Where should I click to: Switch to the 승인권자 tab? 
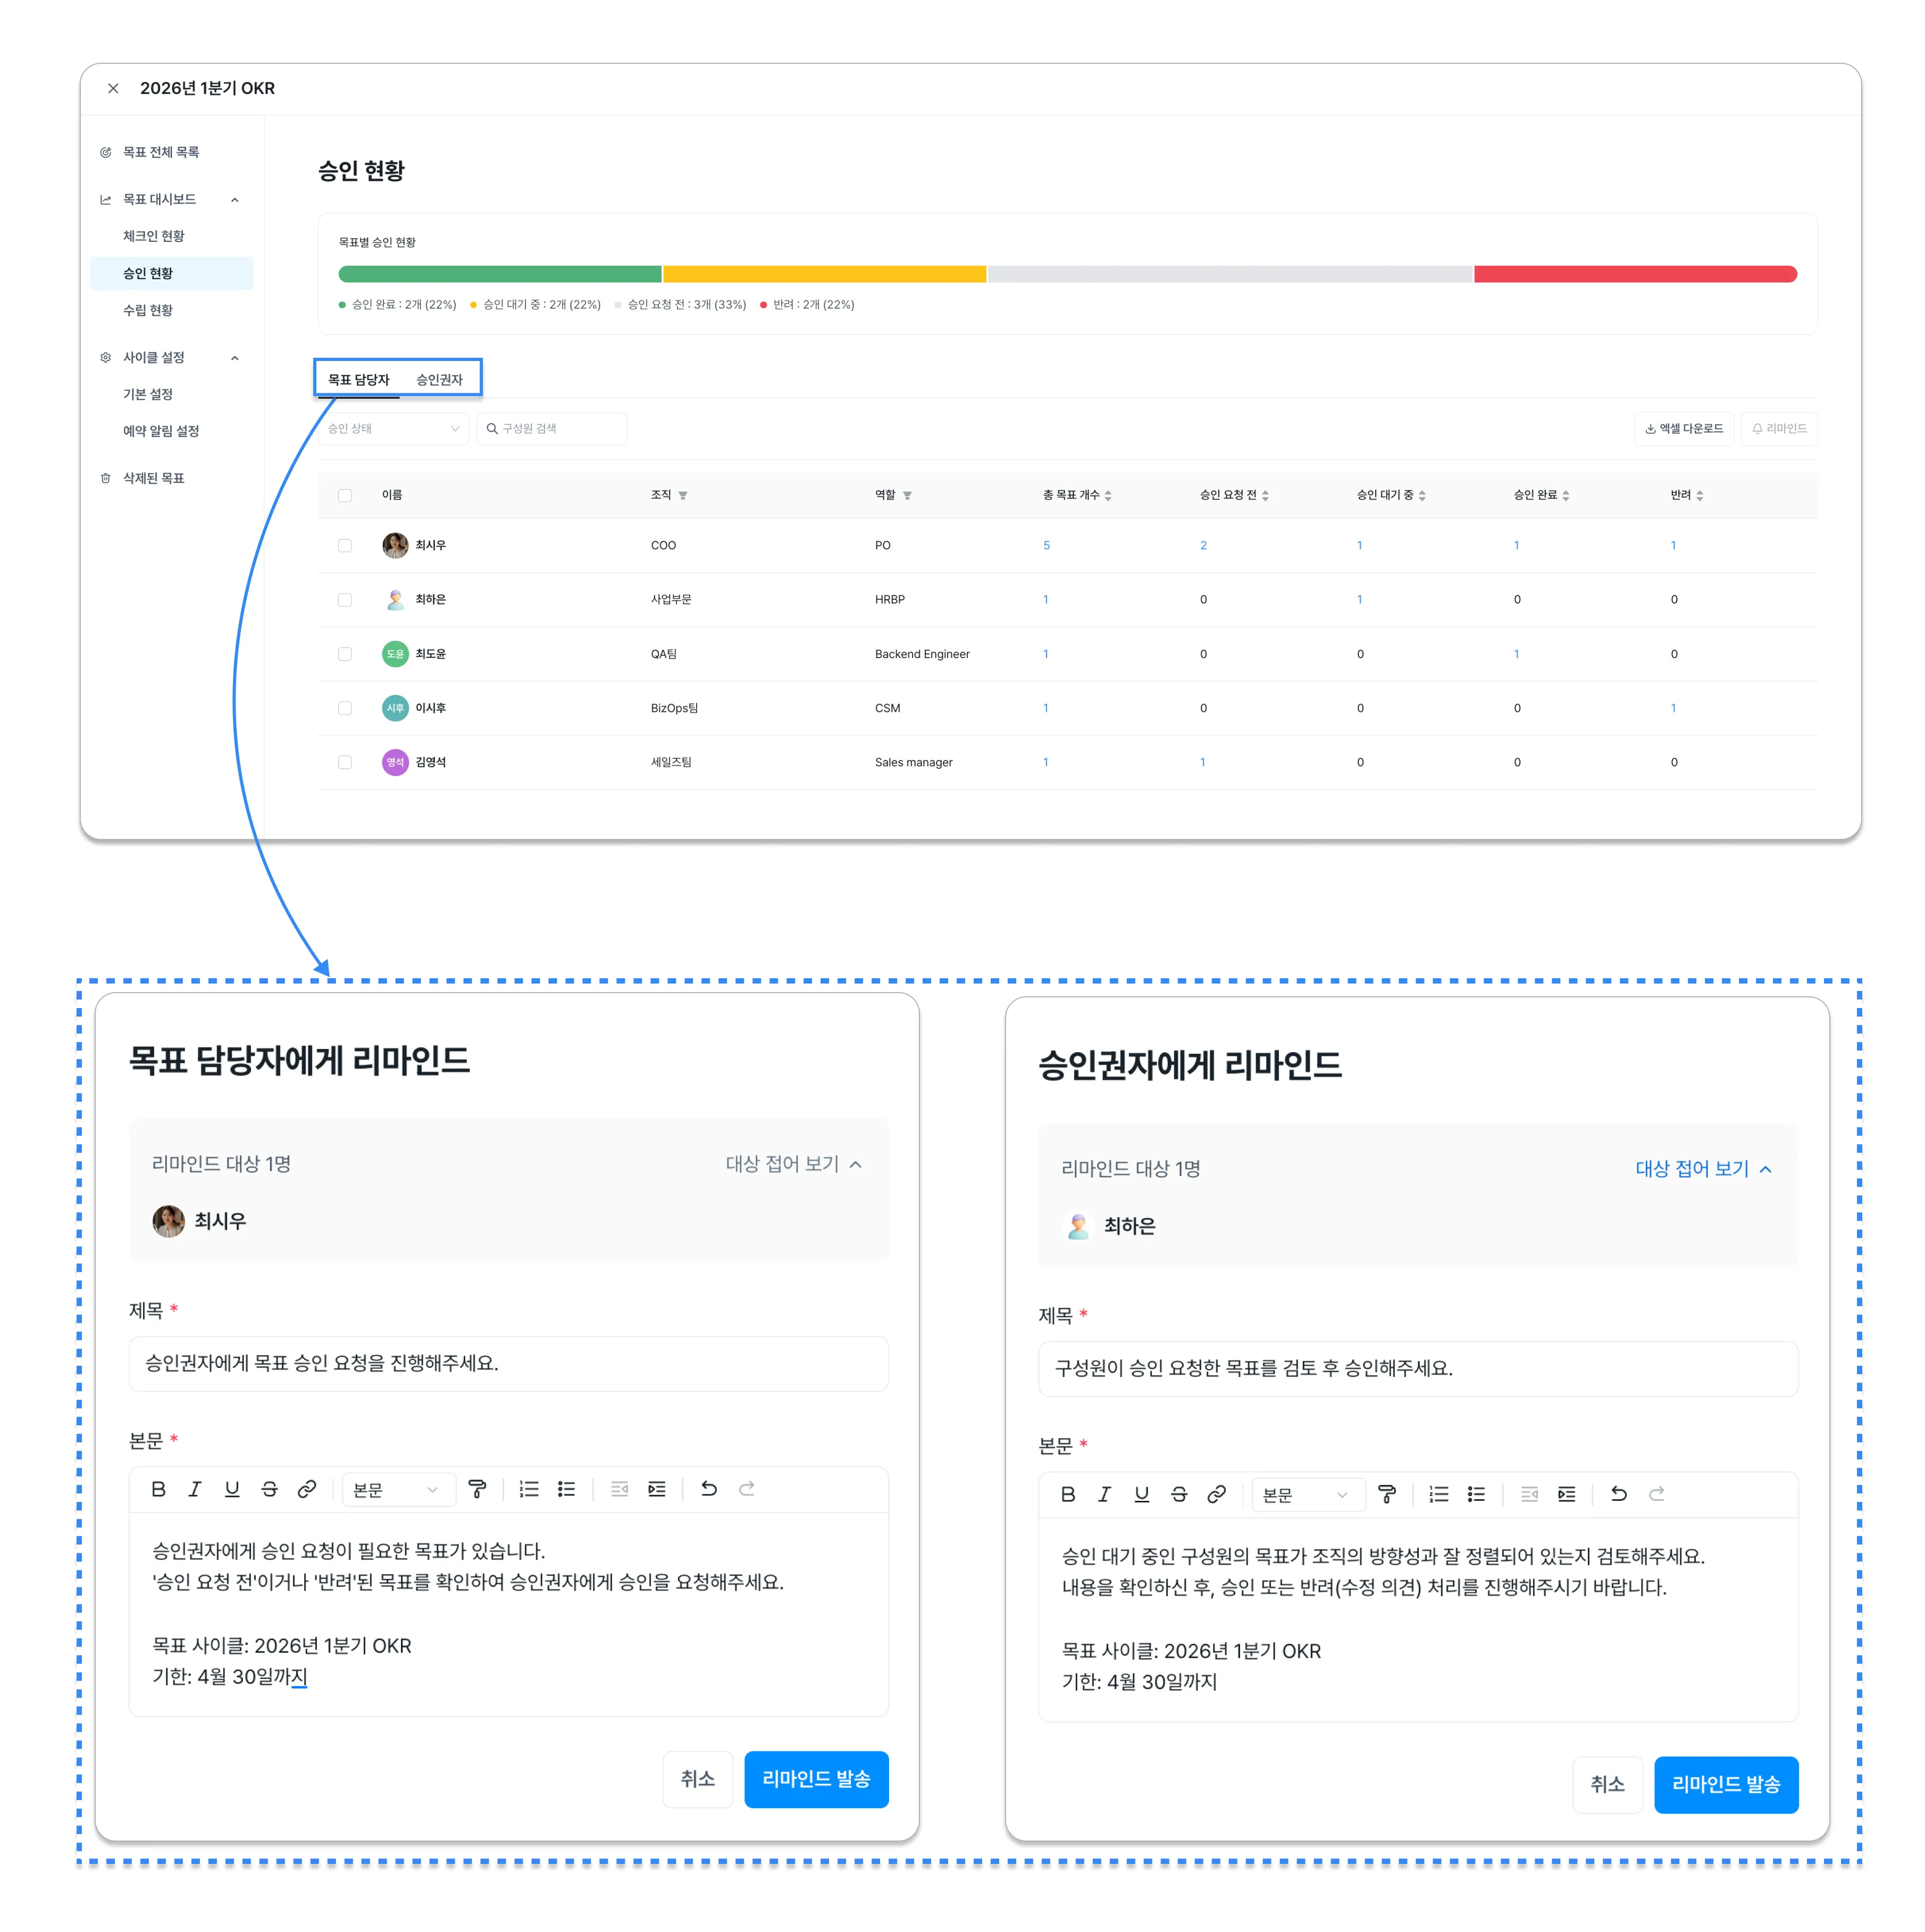(440, 379)
